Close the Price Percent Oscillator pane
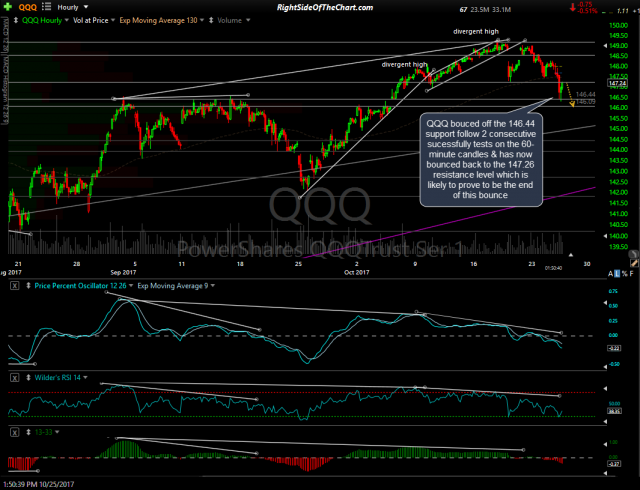The height and width of the screenshot is (490, 640). pyautogui.click(x=14, y=286)
